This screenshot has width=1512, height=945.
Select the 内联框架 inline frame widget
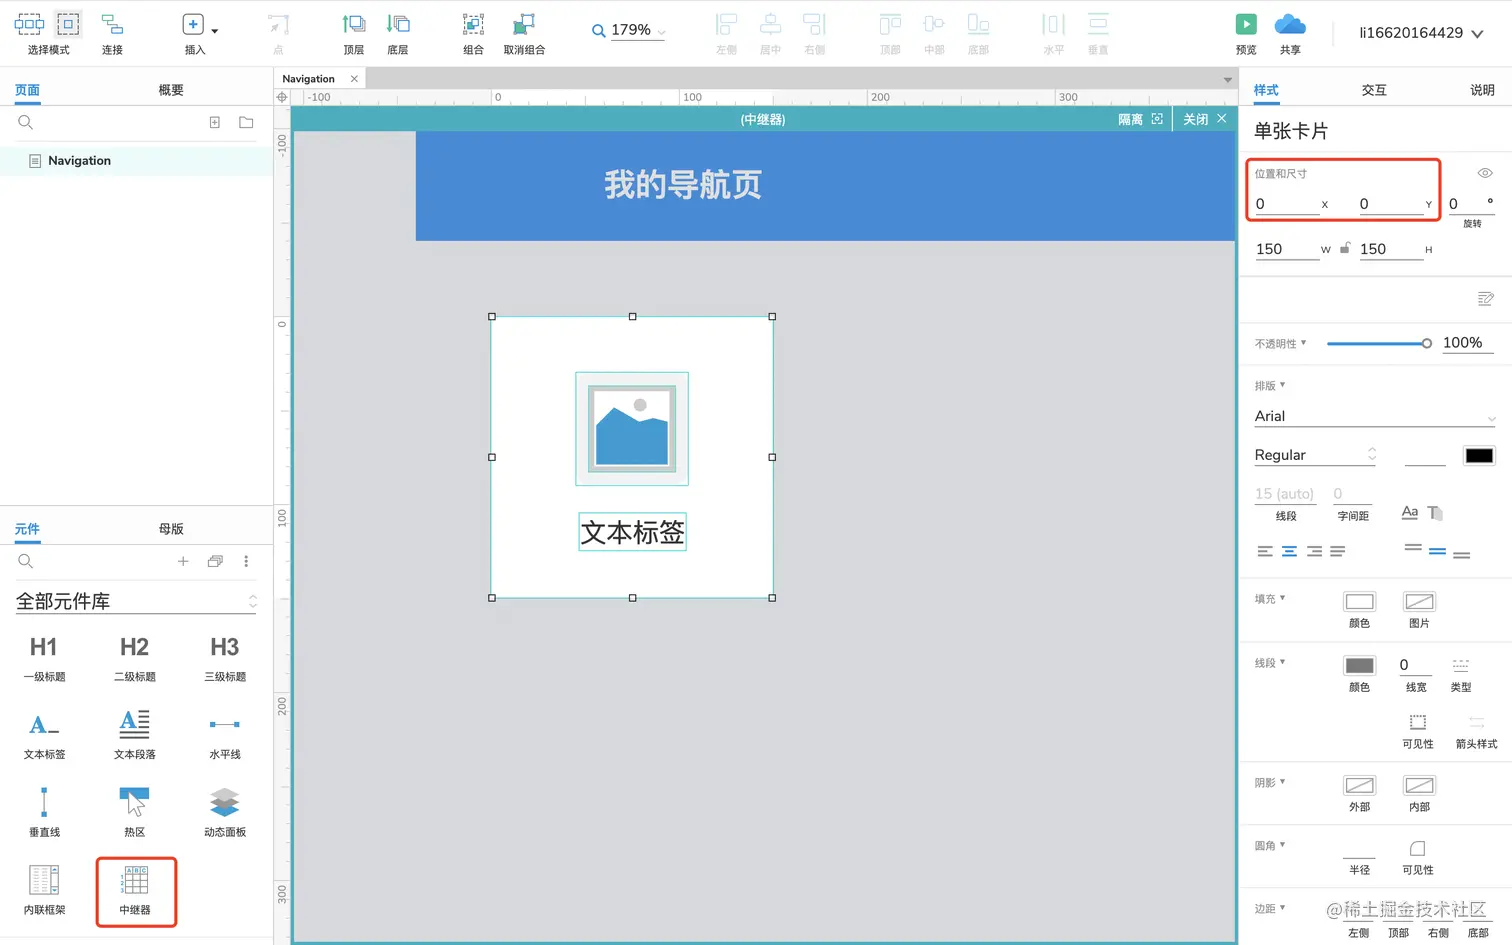pos(44,890)
